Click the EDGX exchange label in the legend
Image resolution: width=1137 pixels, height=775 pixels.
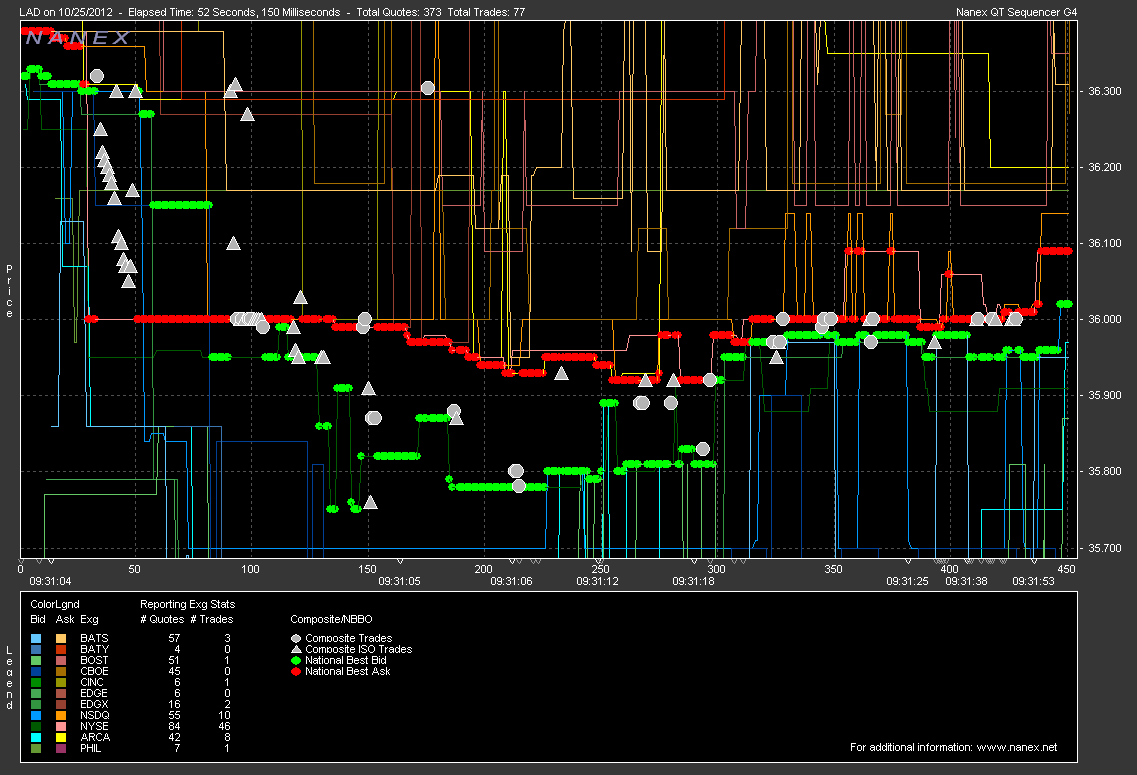click(94, 705)
